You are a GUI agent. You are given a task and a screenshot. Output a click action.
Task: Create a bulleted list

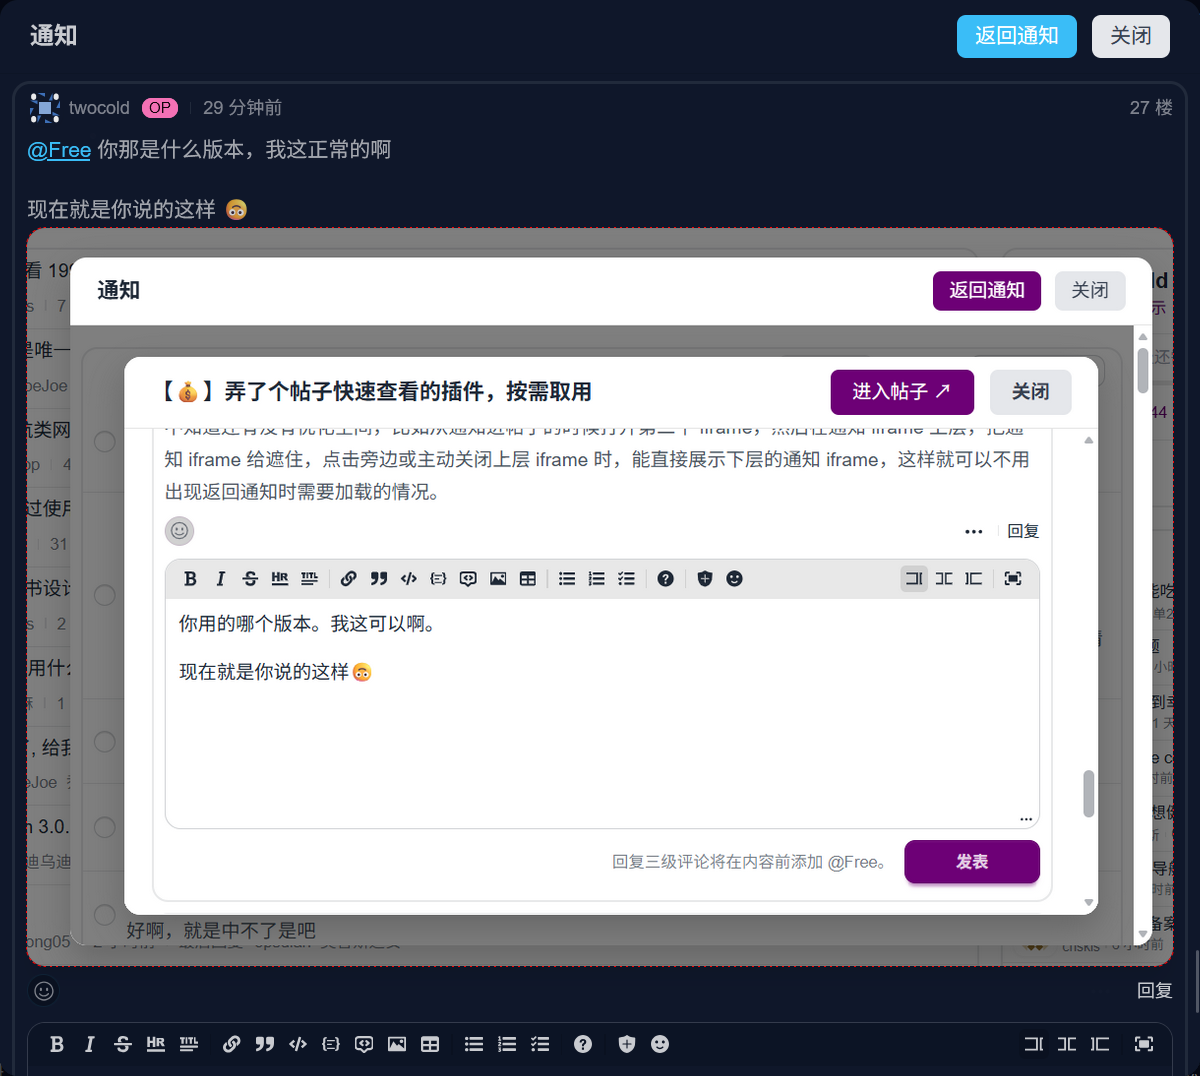pos(567,578)
